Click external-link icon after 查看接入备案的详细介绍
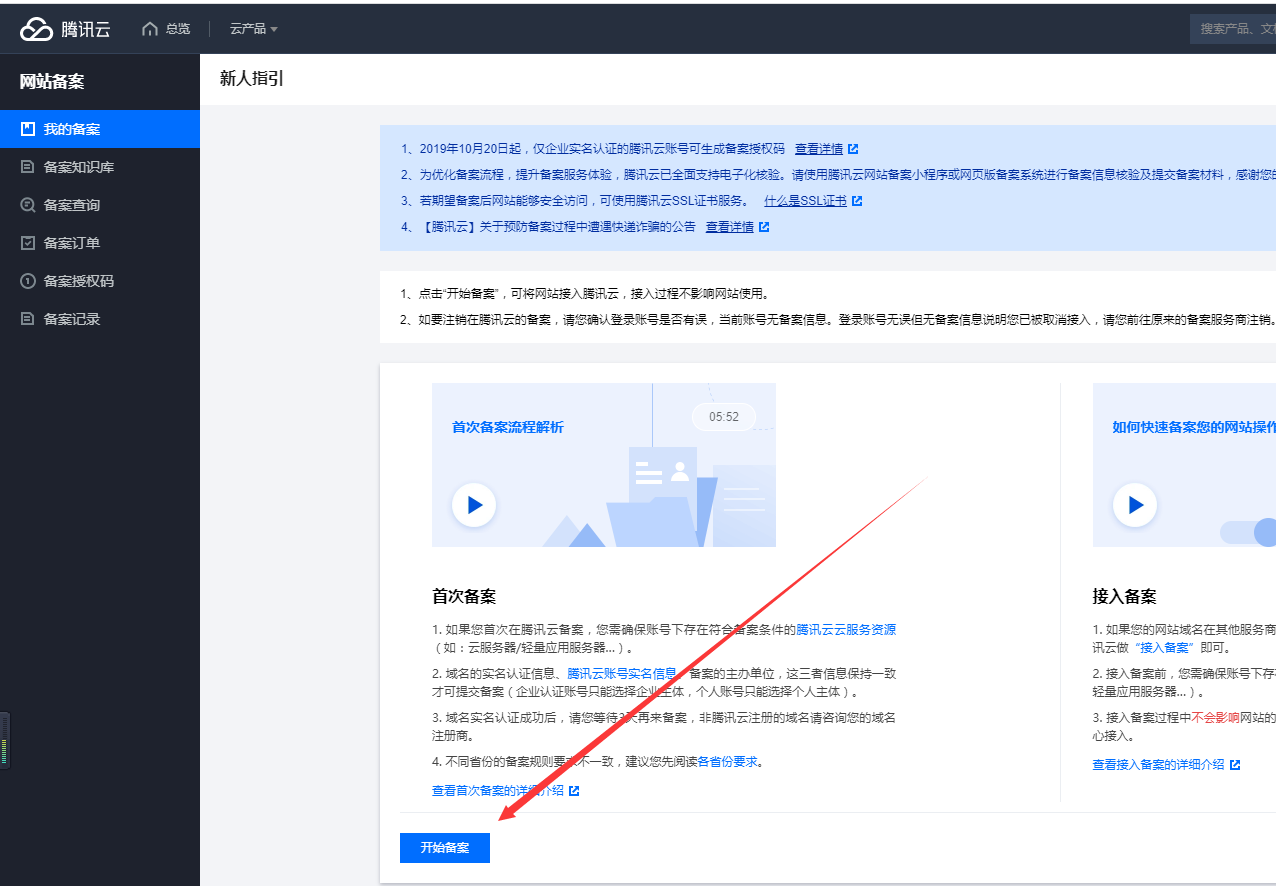This screenshot has width=1276, height=886. 1235,764
